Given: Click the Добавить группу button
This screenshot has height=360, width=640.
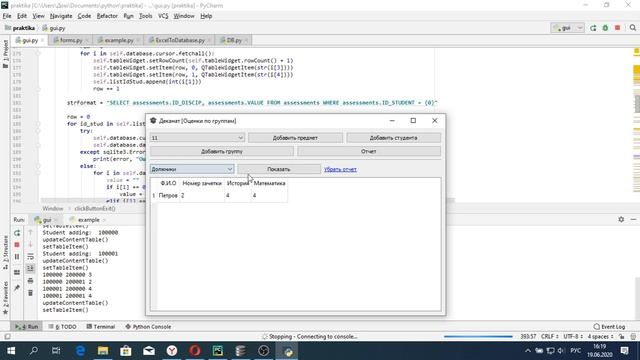Looking at the screenshot, I should click(x=222, y=151).
